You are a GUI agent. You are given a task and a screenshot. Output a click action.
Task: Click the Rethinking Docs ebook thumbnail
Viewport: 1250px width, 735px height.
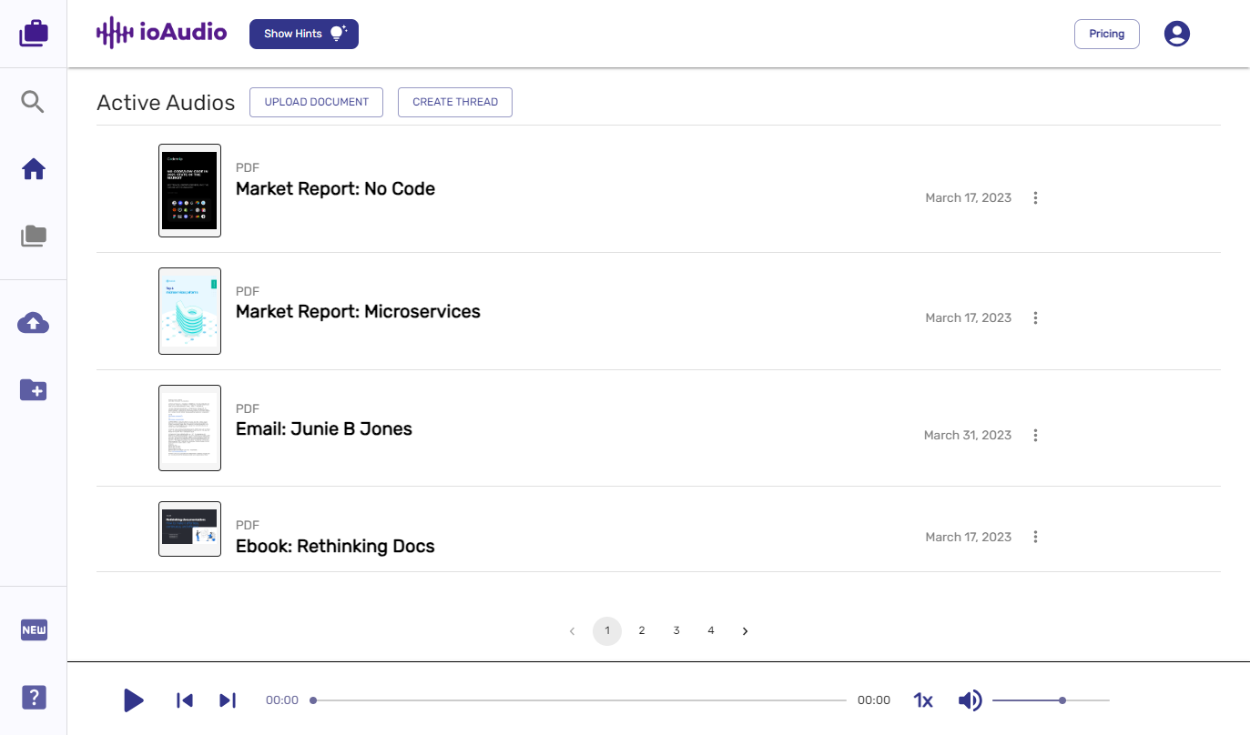(x=189, y=529)
